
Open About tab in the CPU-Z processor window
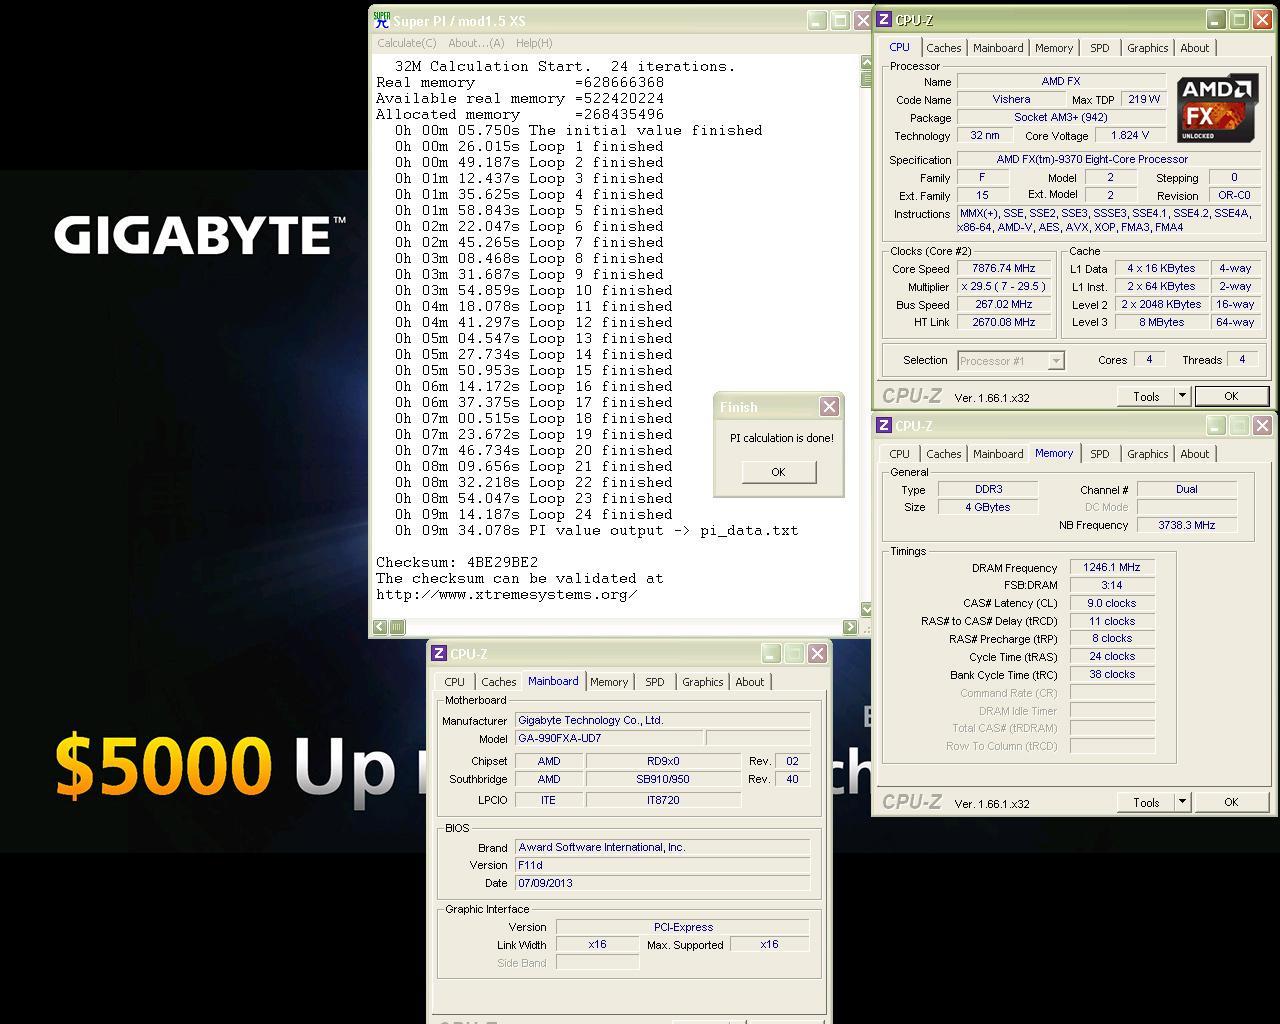(x=1195, y=48)
